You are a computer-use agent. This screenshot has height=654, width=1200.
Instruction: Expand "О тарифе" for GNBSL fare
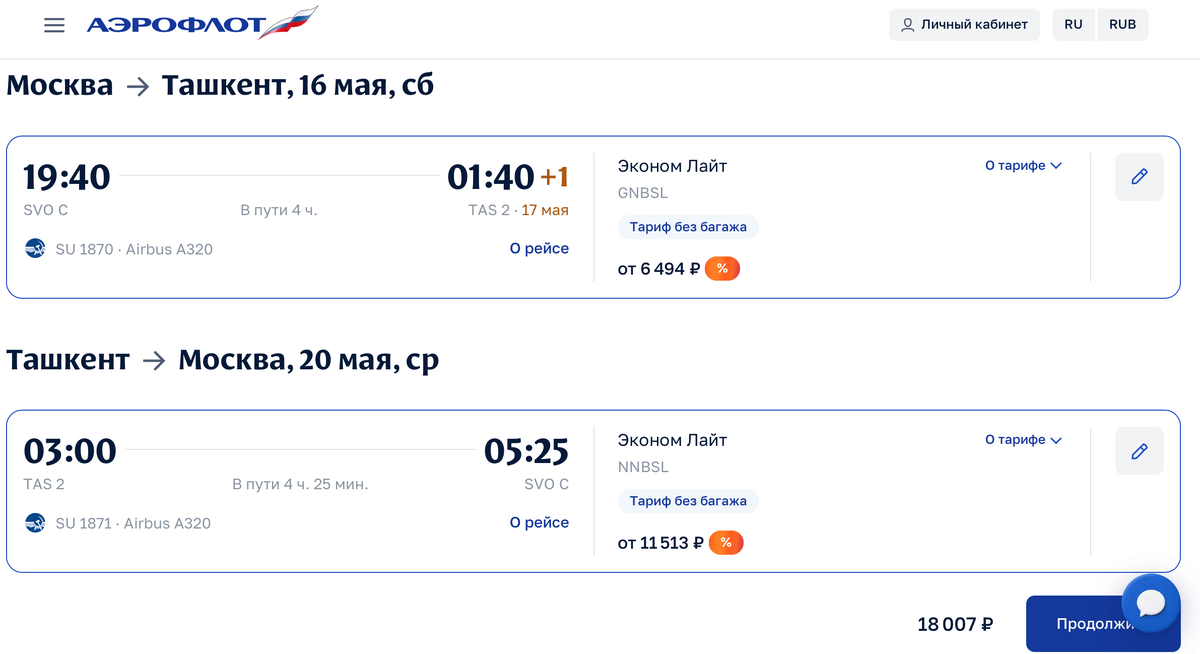click(x=1023, y=166)
